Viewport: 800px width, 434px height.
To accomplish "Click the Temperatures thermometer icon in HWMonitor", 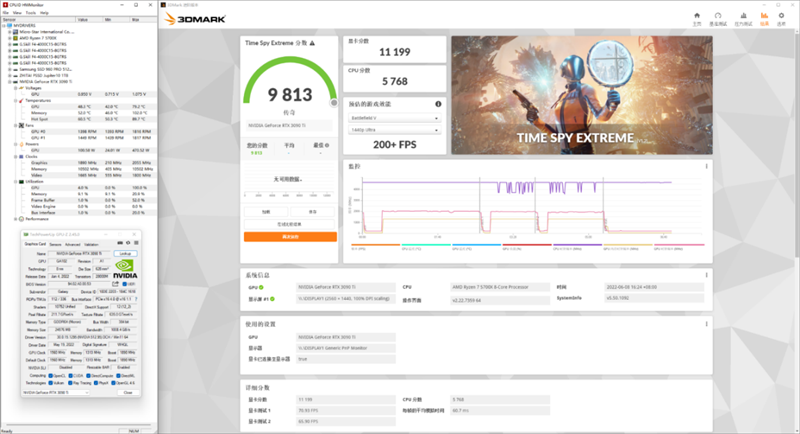I will [21, 100].
